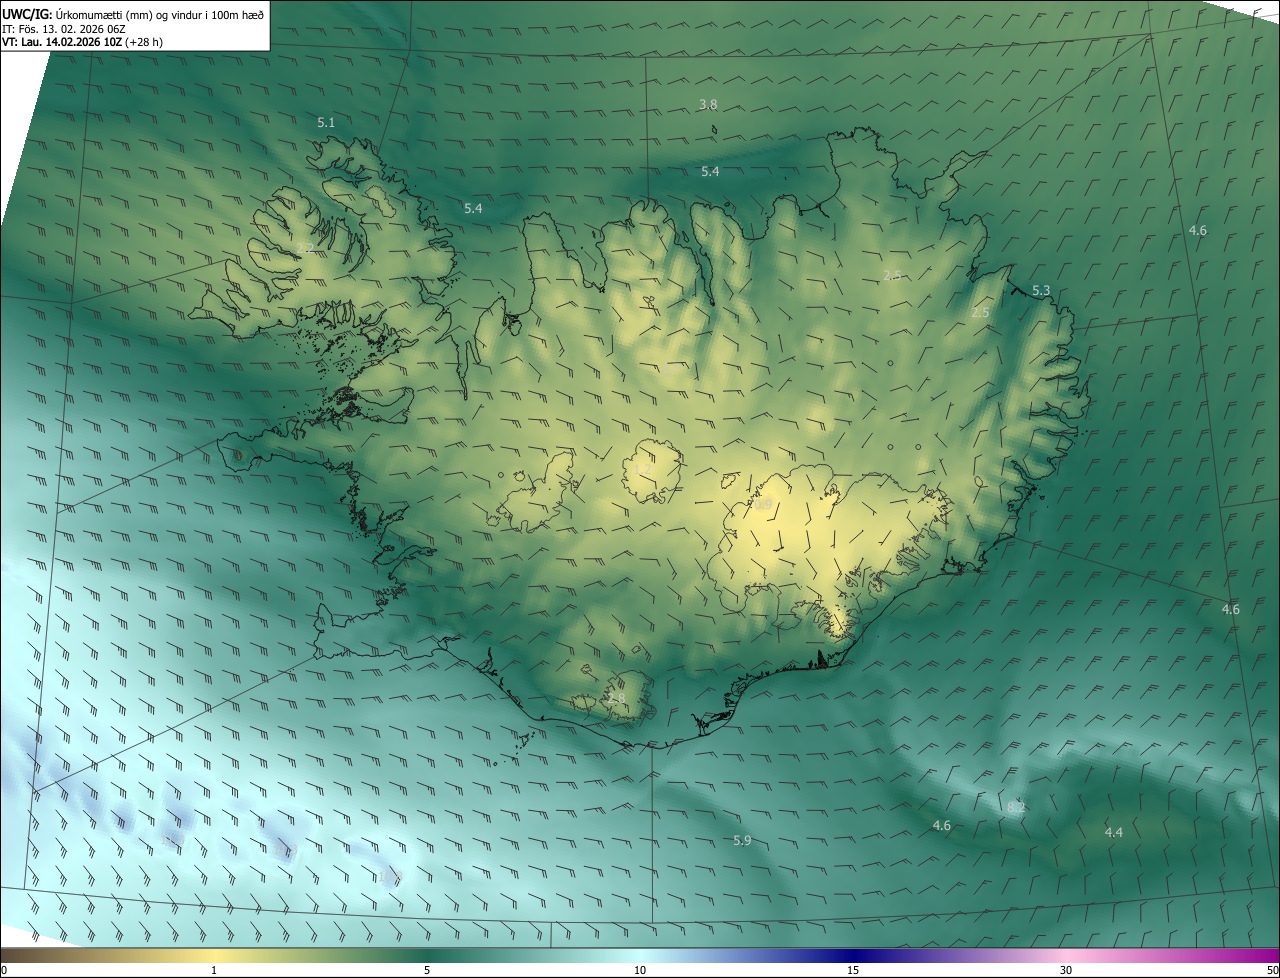The height and width of the screenshot is (978, 1280).
Task: Click the 4.4 value label on the map
Action: tap(1113, 832)
